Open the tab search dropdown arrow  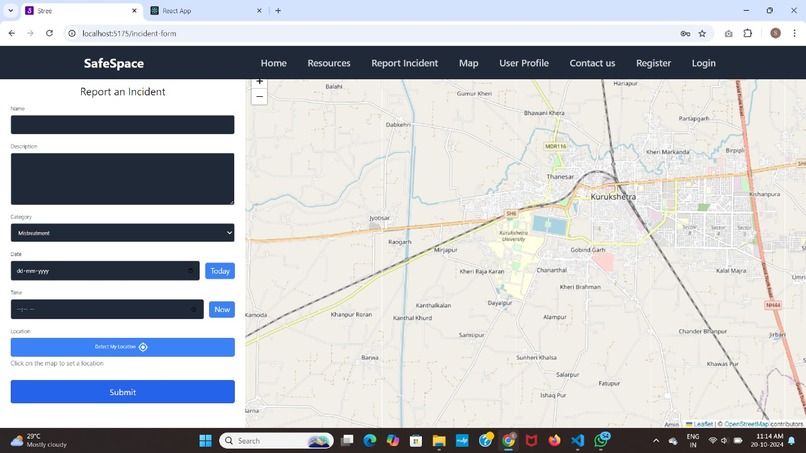(10, 11)
